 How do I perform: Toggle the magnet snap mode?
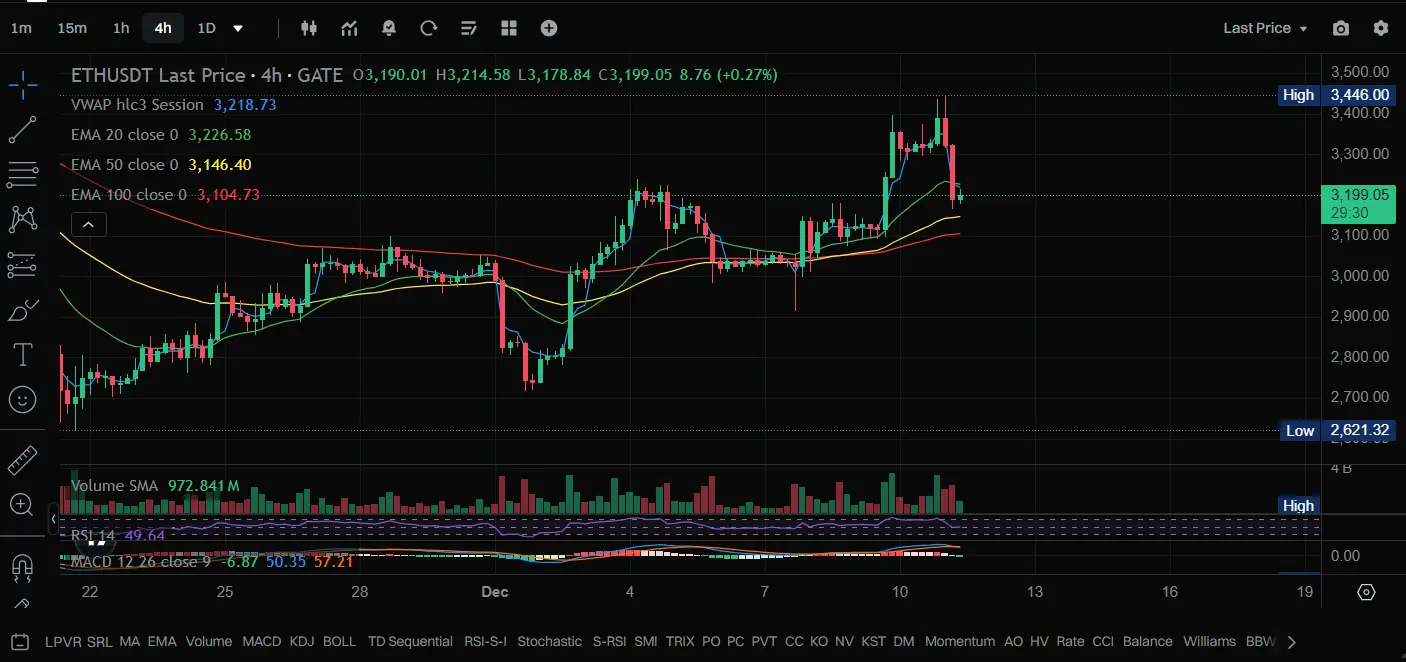coord(22,567)
